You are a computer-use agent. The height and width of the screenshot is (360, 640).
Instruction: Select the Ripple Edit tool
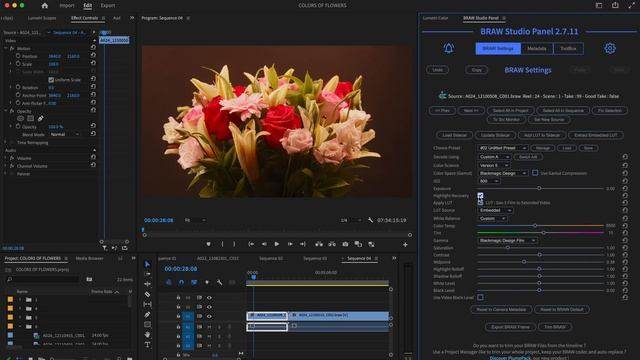tap(147, 284)
